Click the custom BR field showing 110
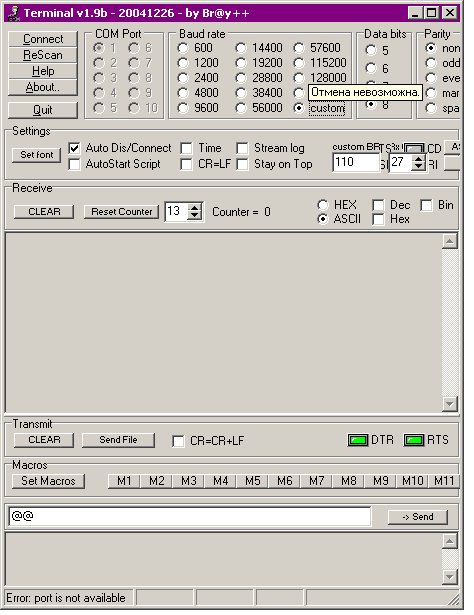Screen dimensions: 474x615 (356, 162)
